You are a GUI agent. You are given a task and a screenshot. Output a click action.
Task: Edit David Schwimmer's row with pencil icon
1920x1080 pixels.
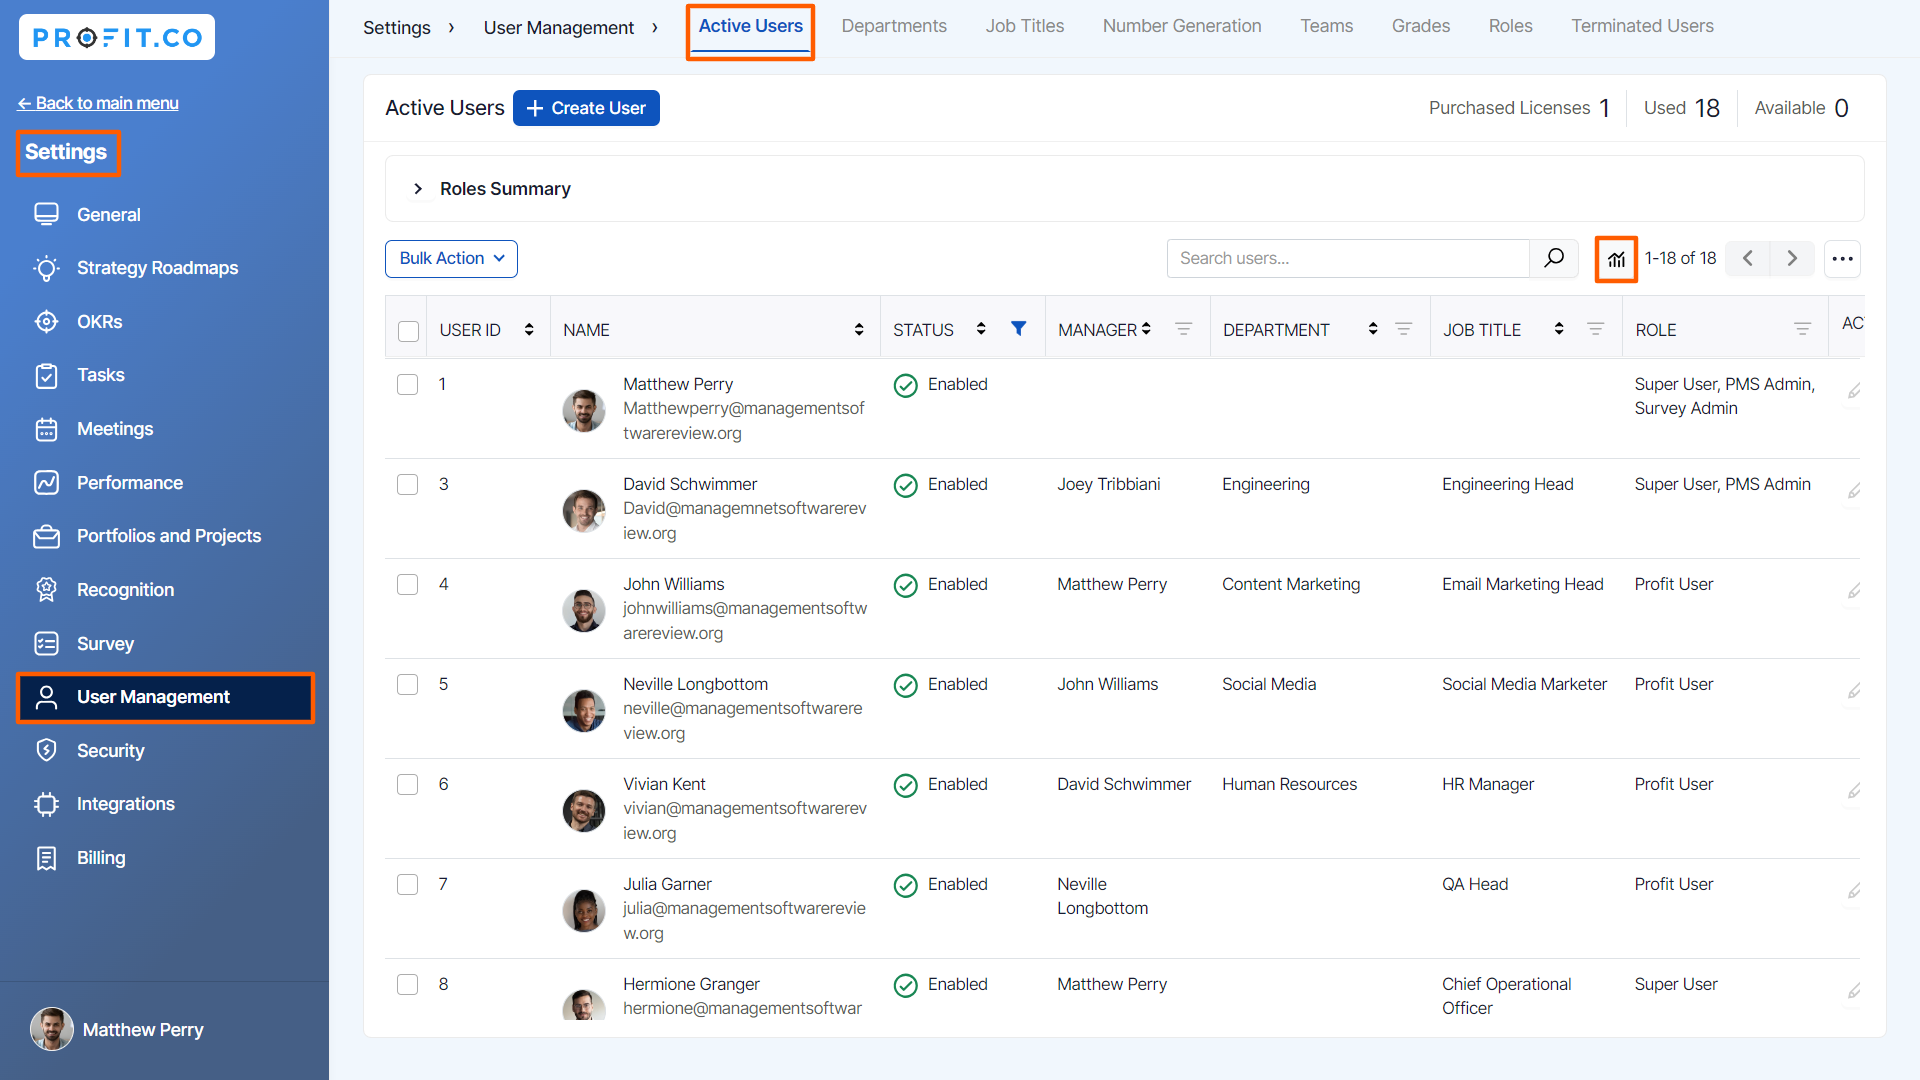(x=1854, y=491)
